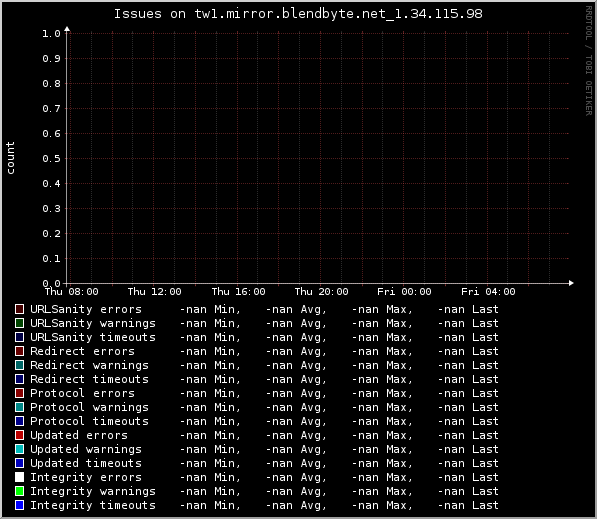The height and width of the screenshot is (519, 597).
Task: Click the URLSanity warnings green swatch
Action: (x=19, y=323)
